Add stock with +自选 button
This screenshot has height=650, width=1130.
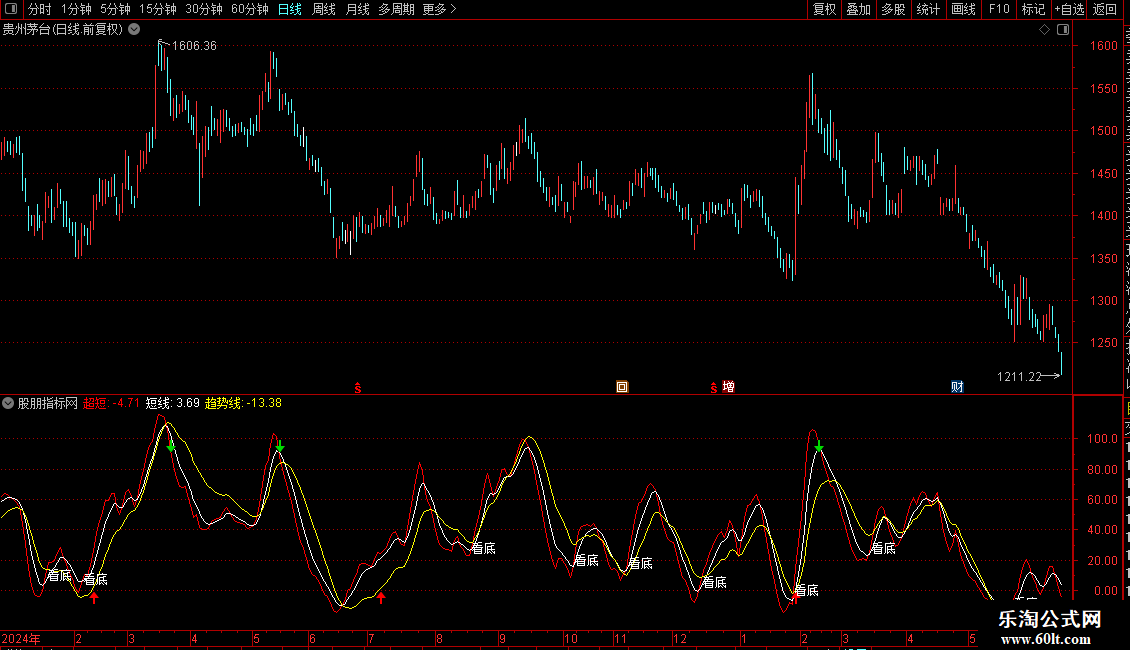click(x=1069, y=9)
